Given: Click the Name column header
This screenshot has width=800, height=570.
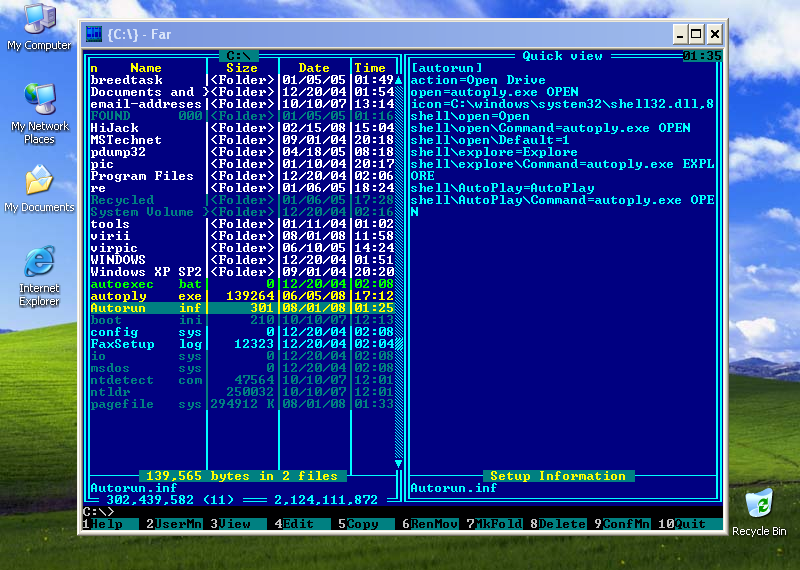Looking at the screenshot, I should 146,68.
